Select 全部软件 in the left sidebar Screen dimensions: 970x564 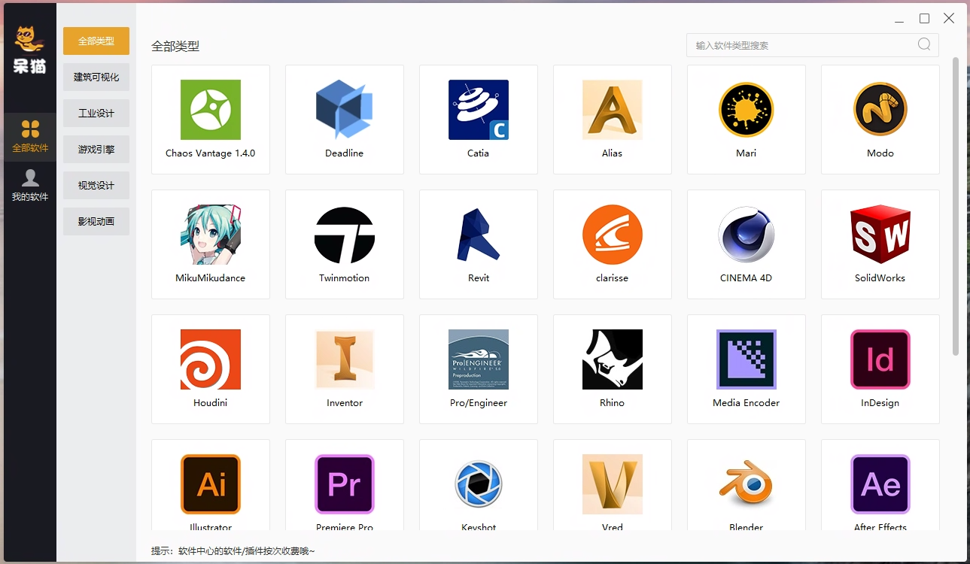coord(30,137)
